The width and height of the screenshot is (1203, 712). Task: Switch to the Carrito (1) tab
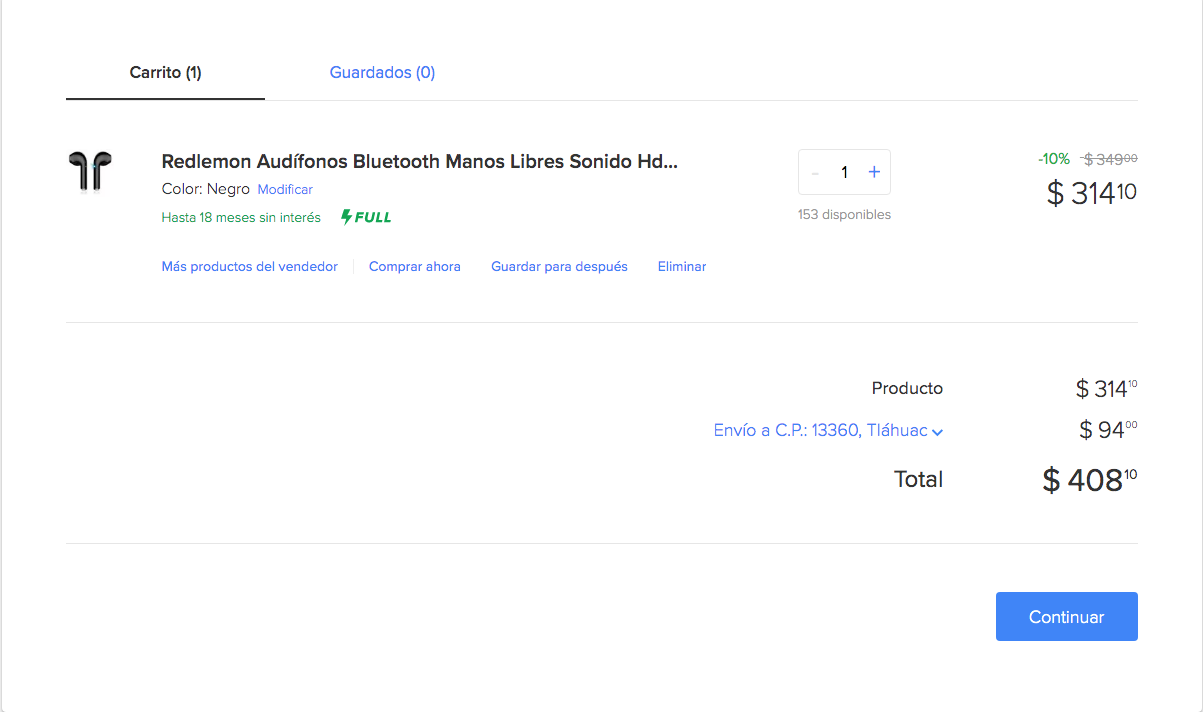pos(165,73)
